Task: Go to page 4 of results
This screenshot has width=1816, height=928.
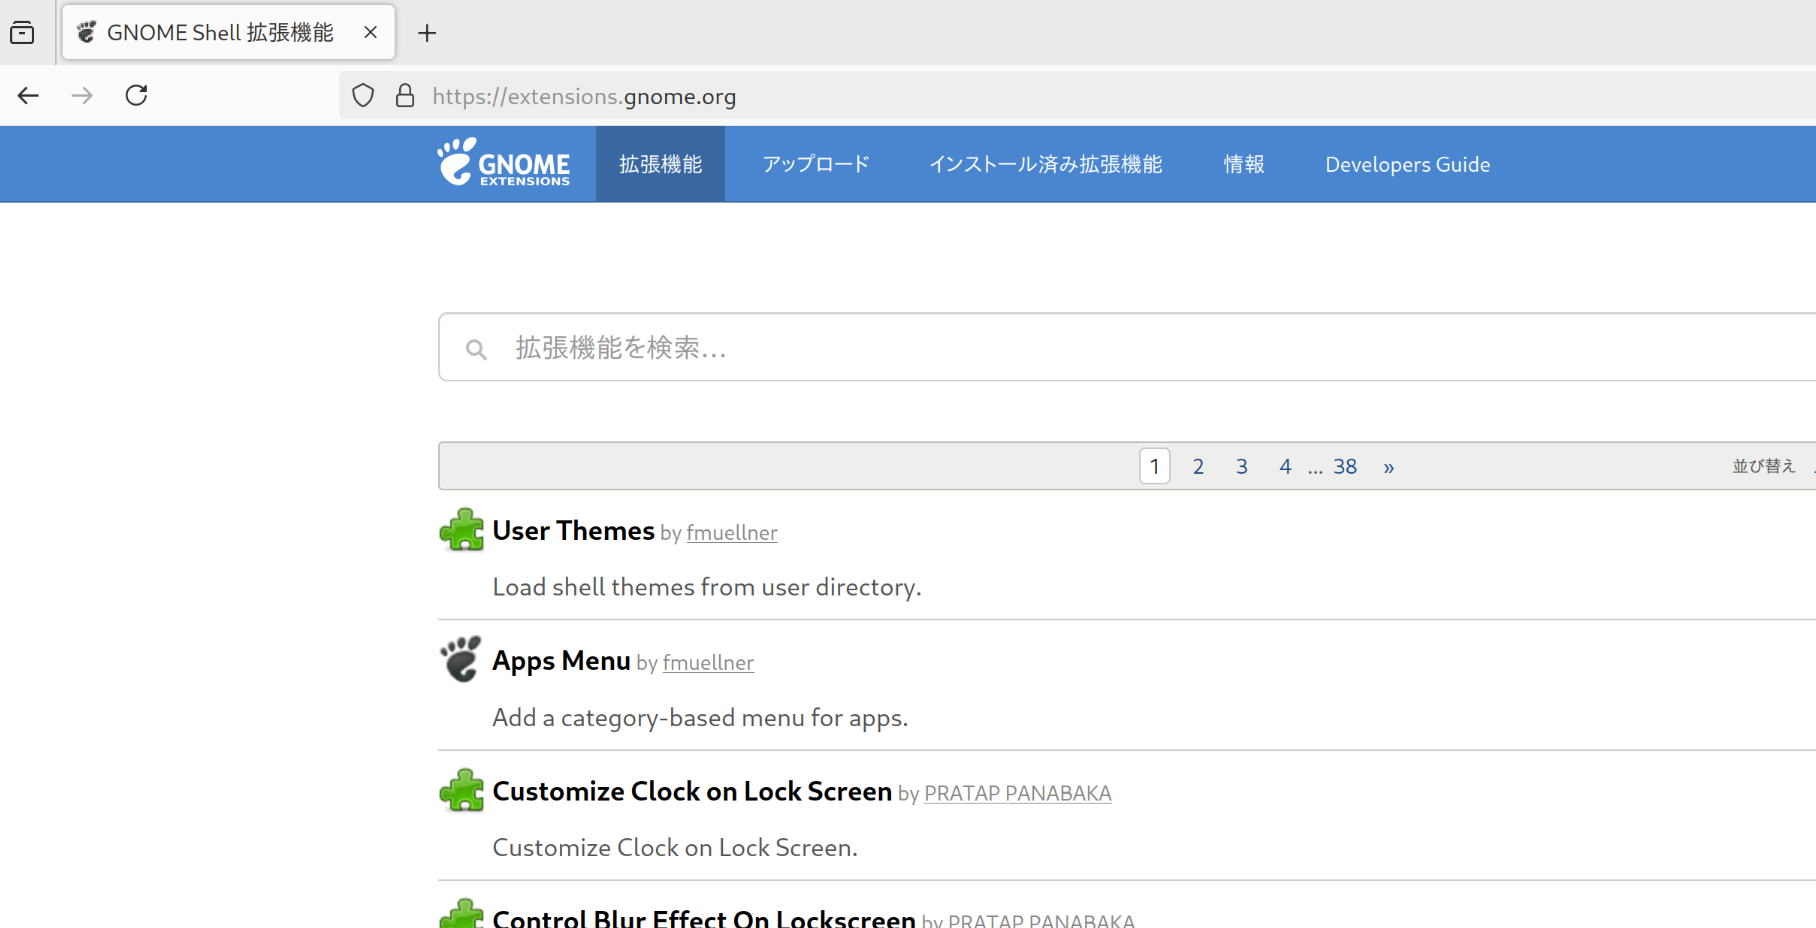Action: point(1285,467)
